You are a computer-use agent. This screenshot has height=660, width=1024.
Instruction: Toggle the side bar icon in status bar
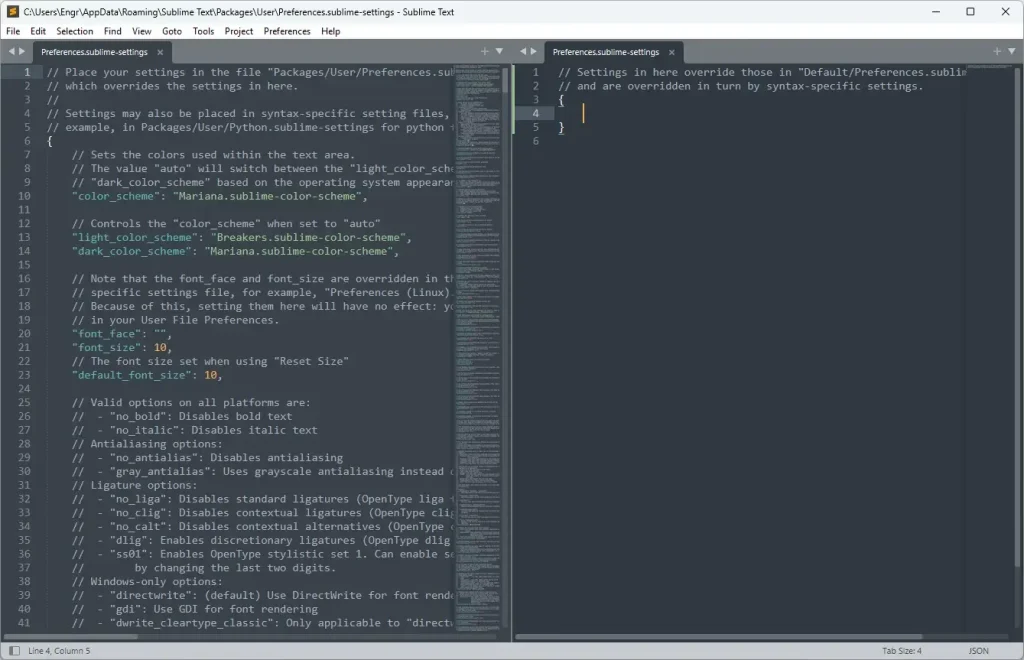pyautogui.click(x=14, y=650)
